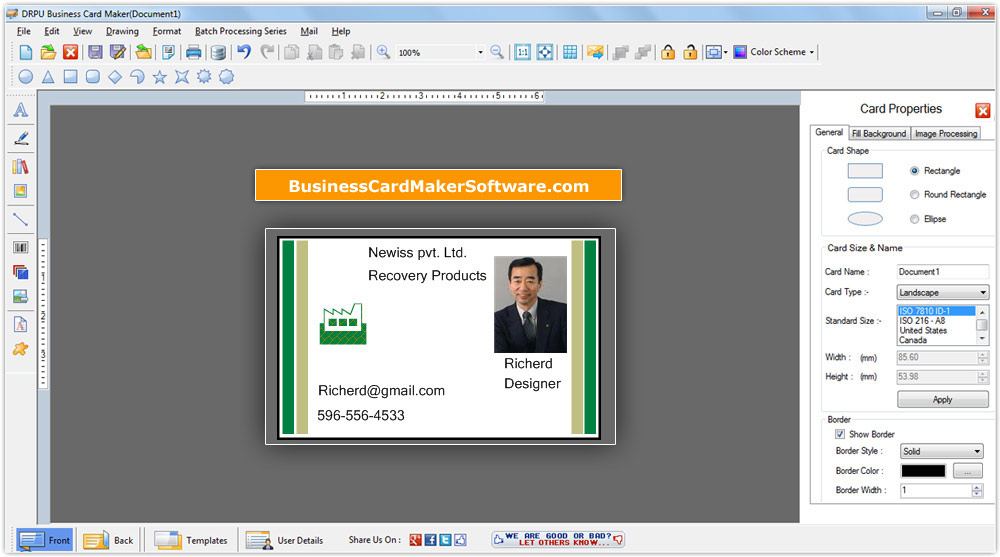Select the barcode tool in sidebar

pyautogui.click(x=20, y=247)
